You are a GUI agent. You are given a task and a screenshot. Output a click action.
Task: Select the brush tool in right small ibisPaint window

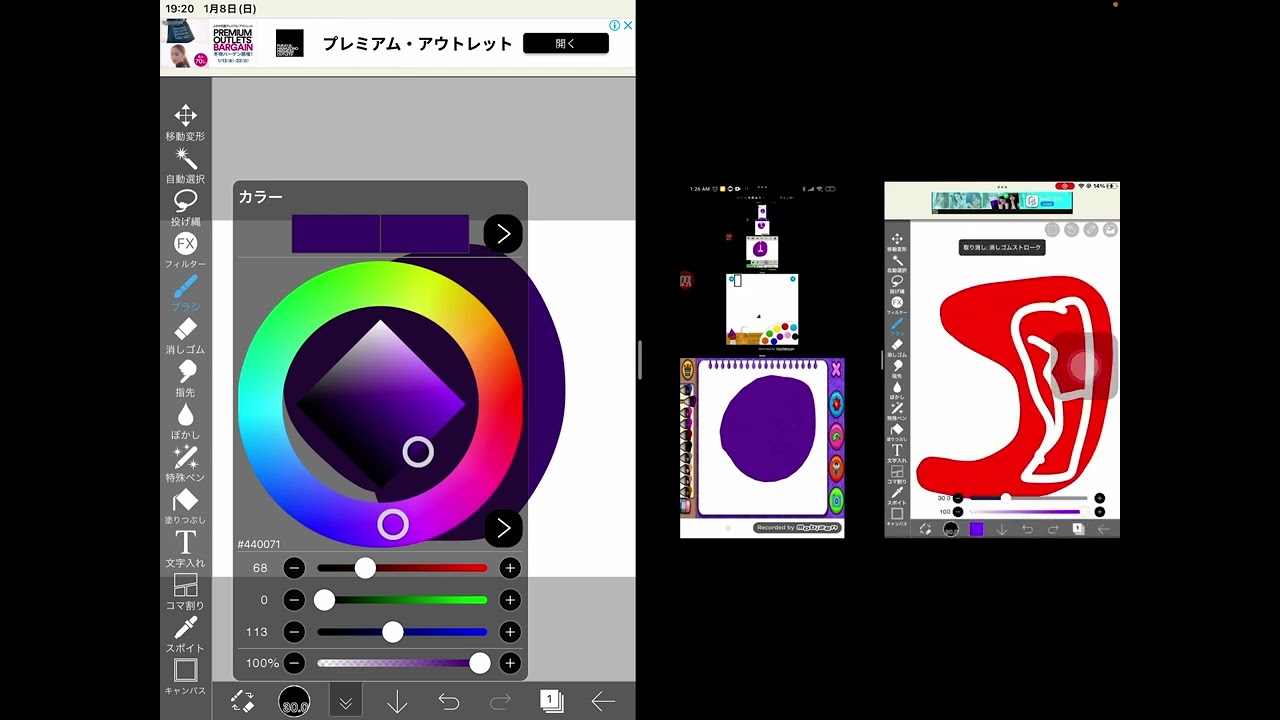pyautogui.click(x=897, y=326)
